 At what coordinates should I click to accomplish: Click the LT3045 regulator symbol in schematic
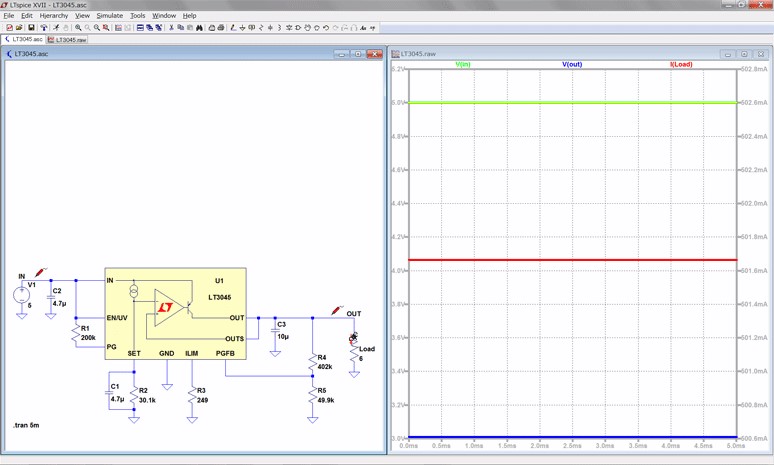tap(175, 310)
